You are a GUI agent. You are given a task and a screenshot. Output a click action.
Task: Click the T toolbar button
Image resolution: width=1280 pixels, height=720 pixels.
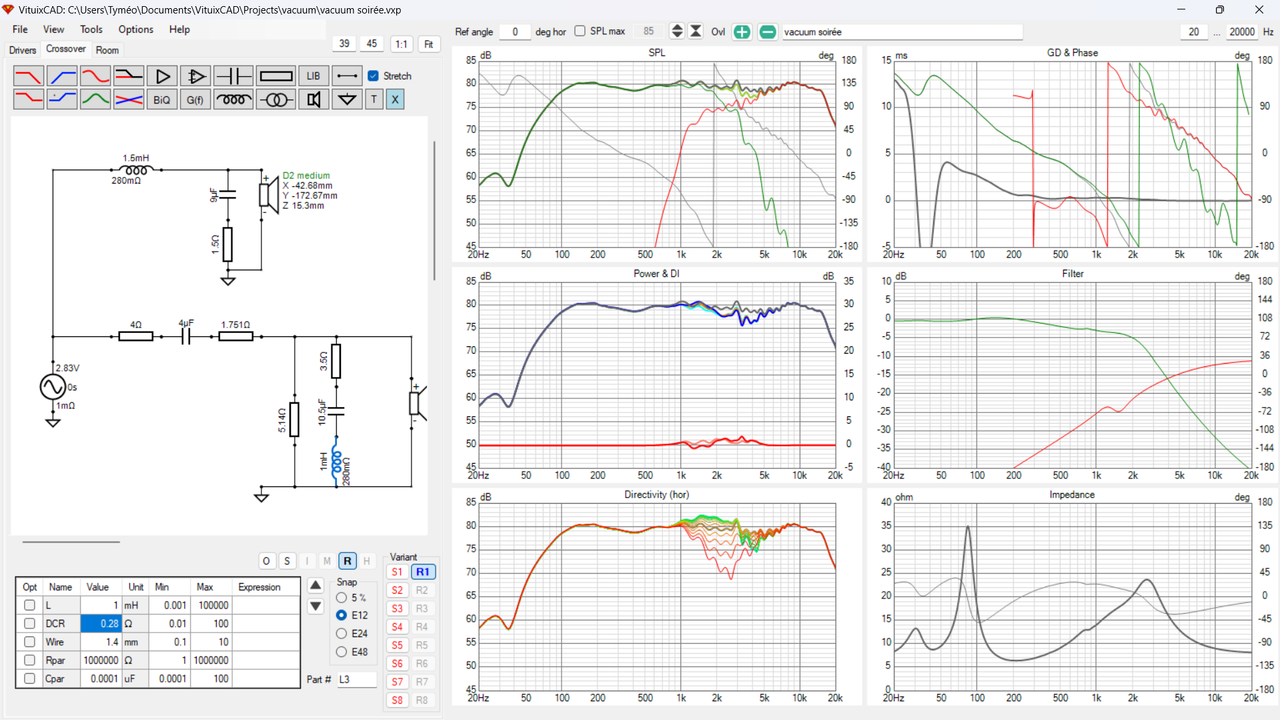[x=374, y=99]
